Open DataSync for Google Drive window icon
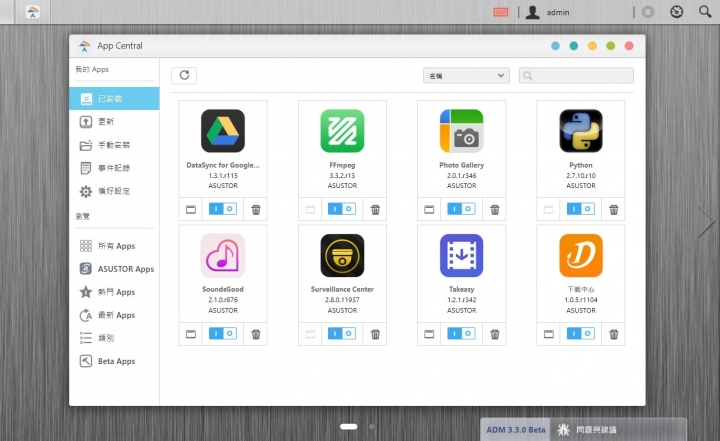Screen dimensions: 720x441 191,209
